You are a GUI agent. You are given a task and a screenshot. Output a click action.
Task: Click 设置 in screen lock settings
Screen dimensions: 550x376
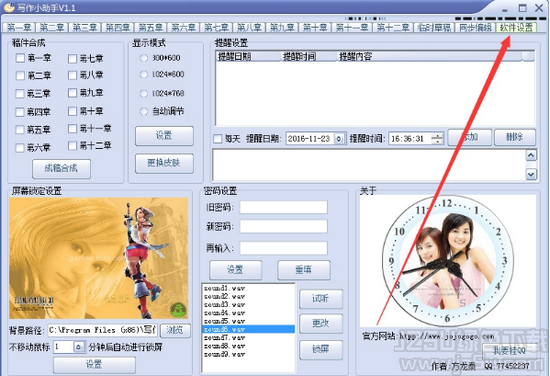(x=94, y=365)
